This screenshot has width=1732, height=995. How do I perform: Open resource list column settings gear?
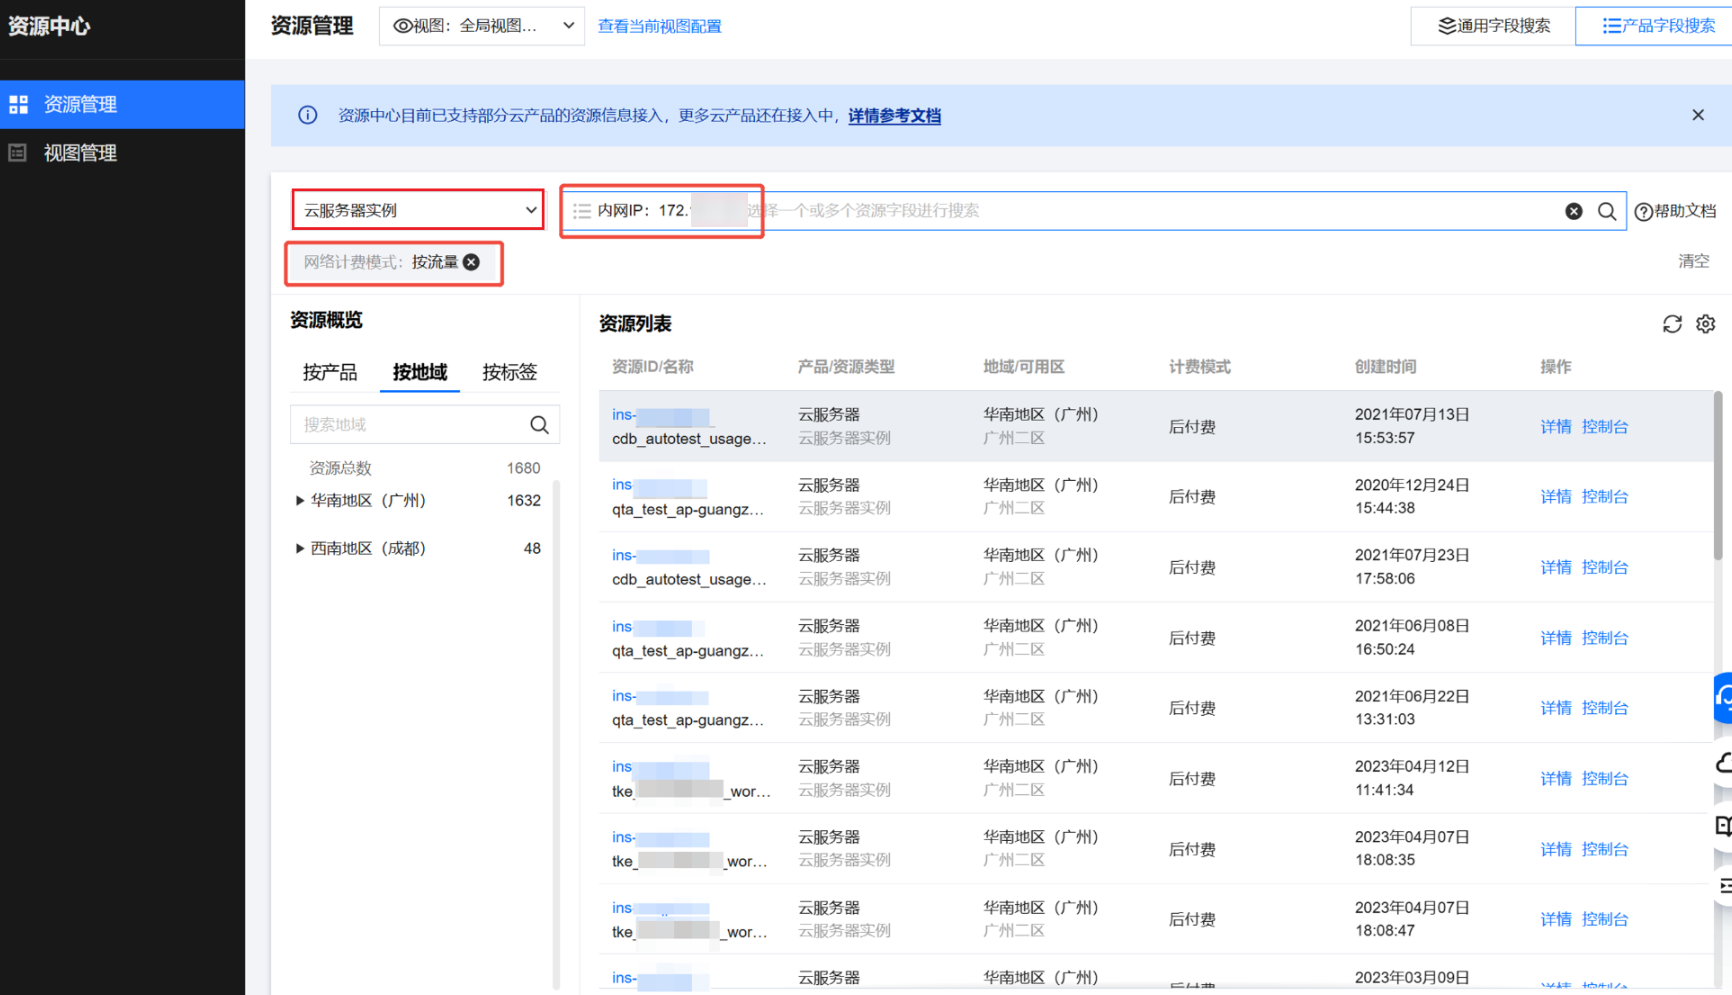click(x=1706, y=324)
